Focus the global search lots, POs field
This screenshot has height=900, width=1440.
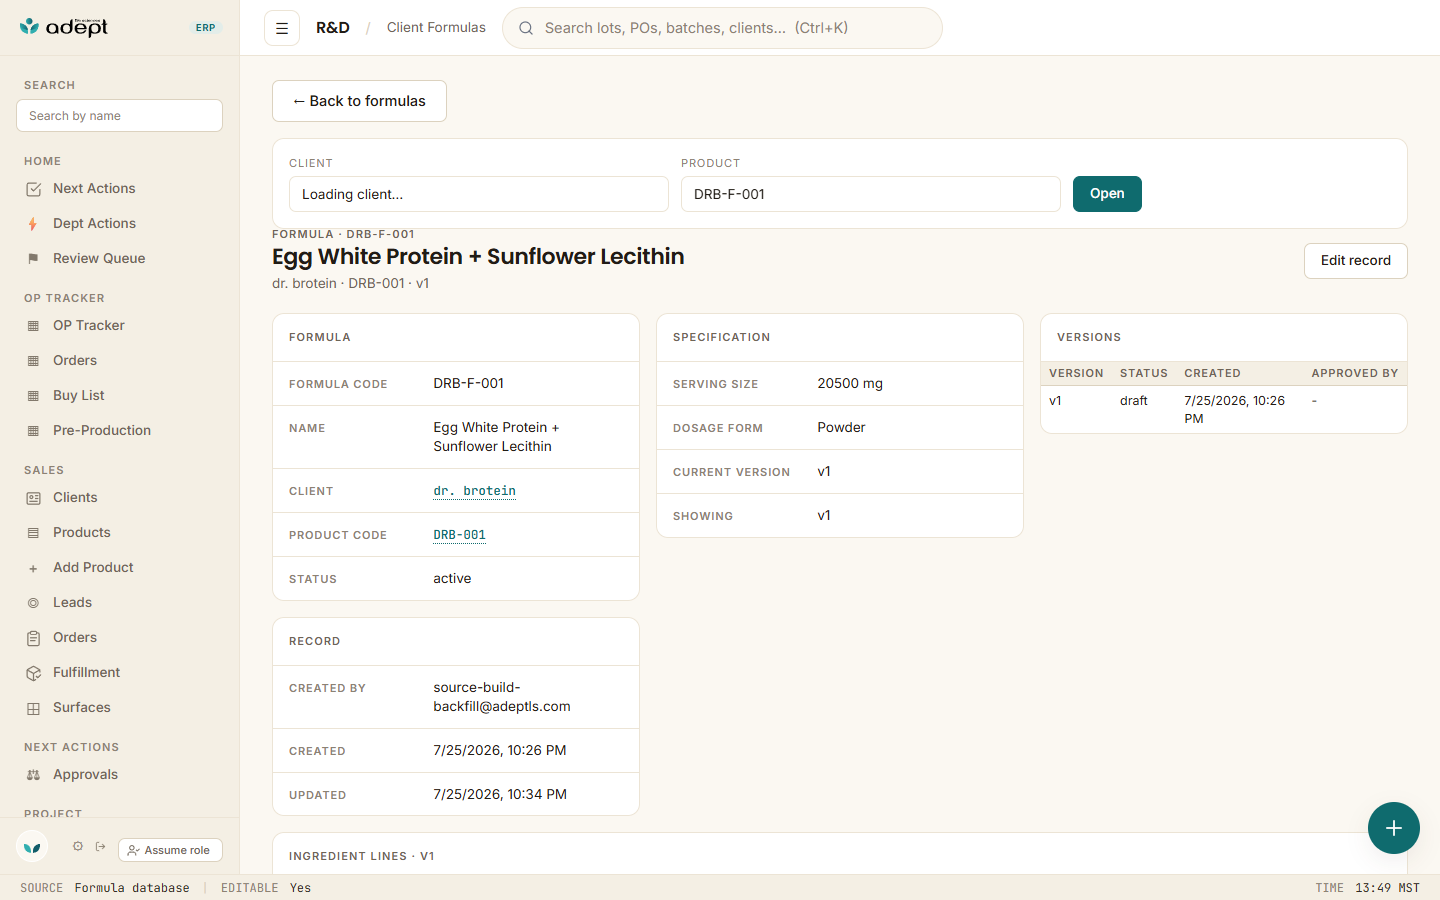(722, 28)
